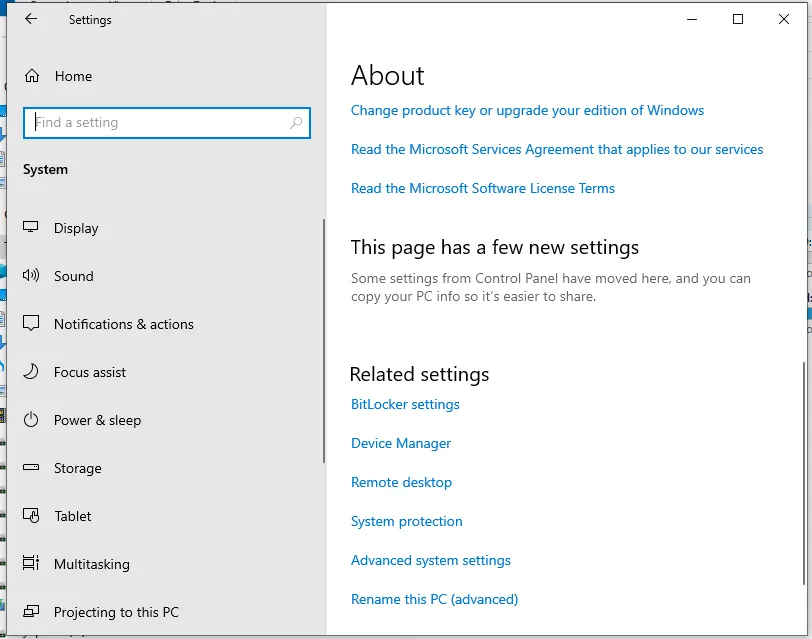Click the Projecting to this PC icon

(31, 612)
